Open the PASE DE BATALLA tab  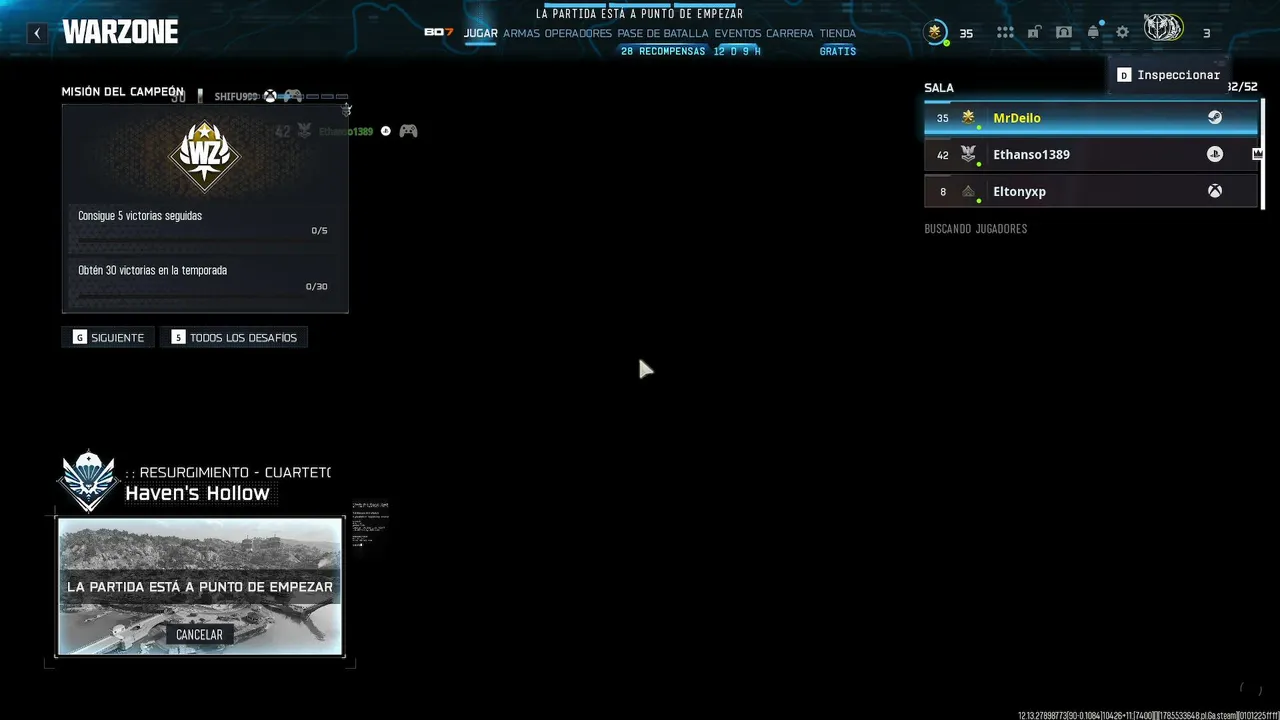click(663, 33)
